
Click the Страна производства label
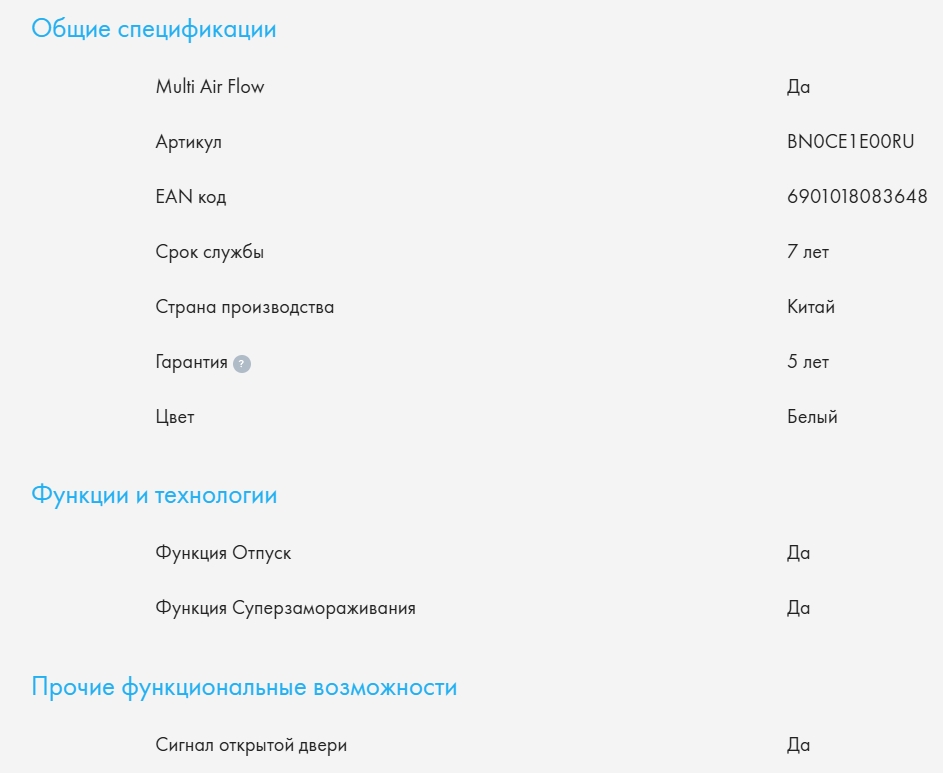click(245, 307)
